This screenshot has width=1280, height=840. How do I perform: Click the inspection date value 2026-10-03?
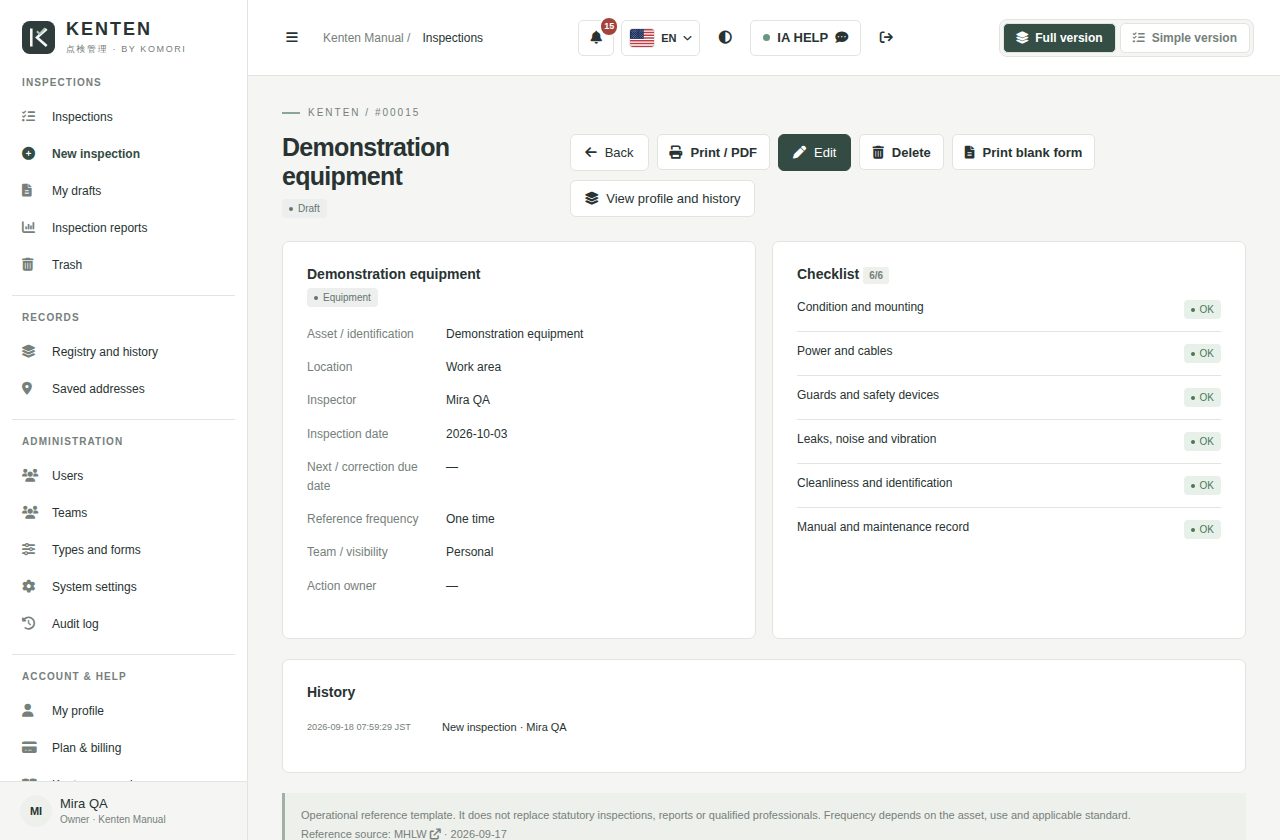(x=477, y=434)
